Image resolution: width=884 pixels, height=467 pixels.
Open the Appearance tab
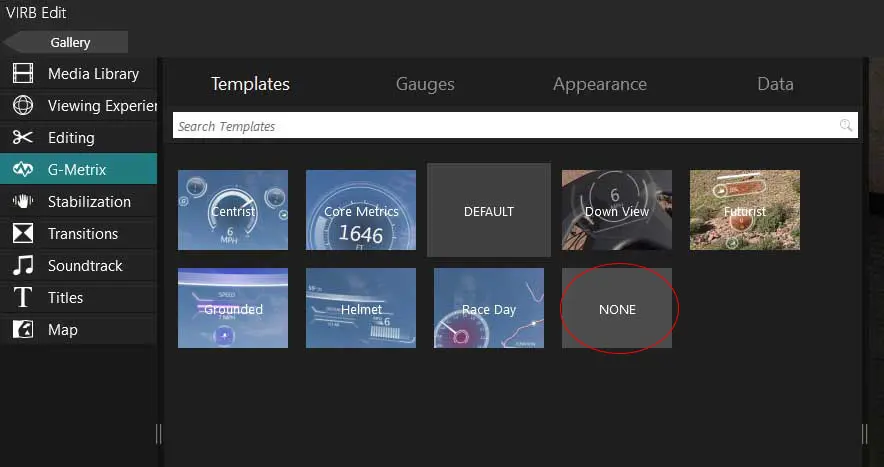[600, 84]
